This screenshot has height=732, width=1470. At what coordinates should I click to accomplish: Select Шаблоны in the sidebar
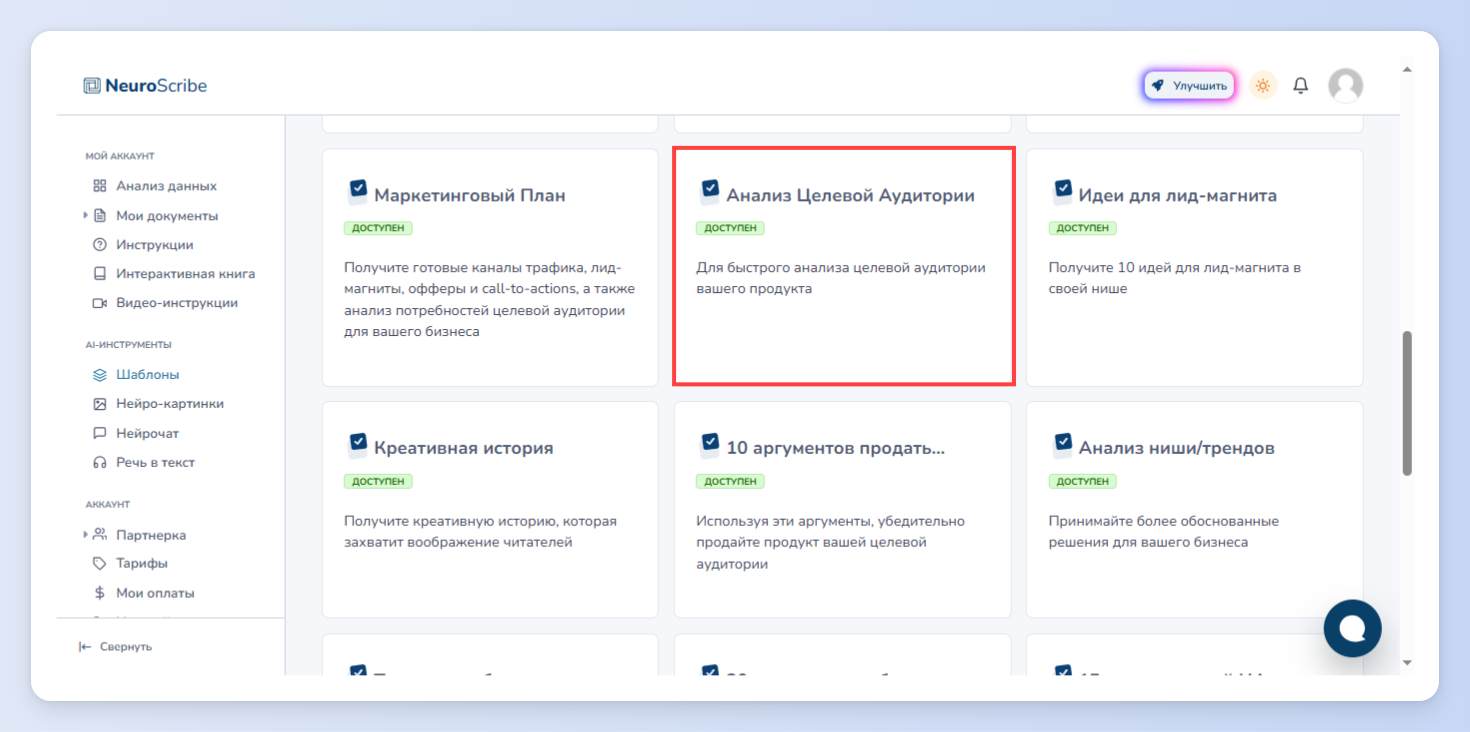[148, 375]
